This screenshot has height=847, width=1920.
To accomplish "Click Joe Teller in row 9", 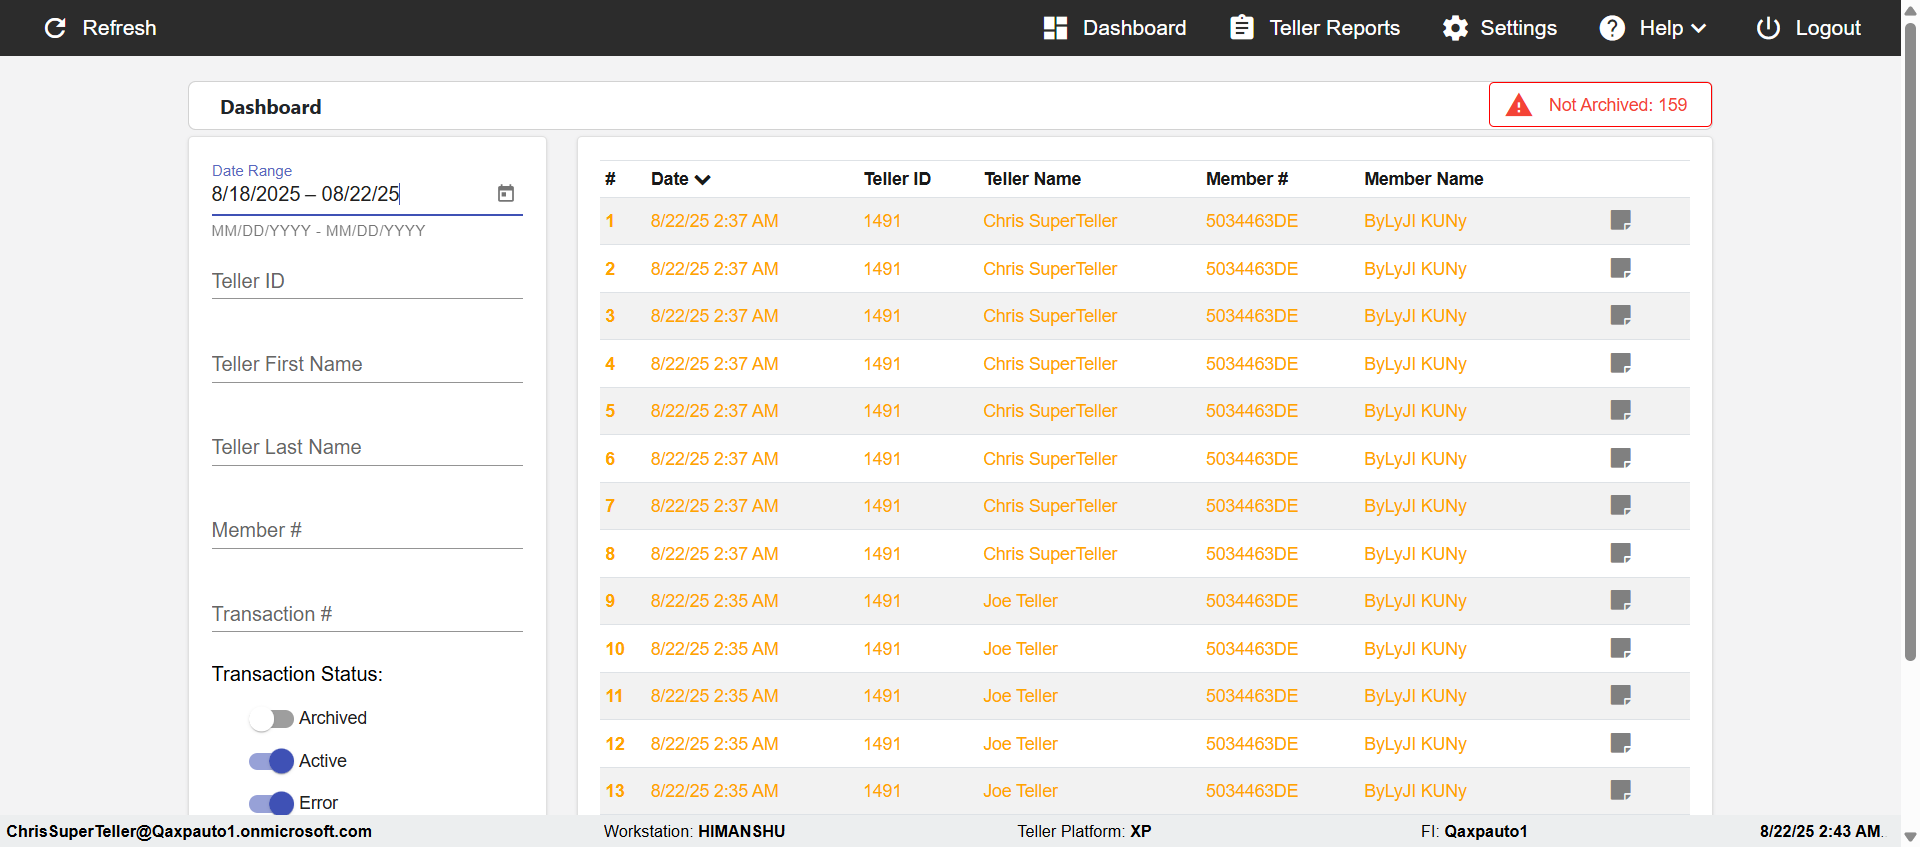I will 1020,601.
